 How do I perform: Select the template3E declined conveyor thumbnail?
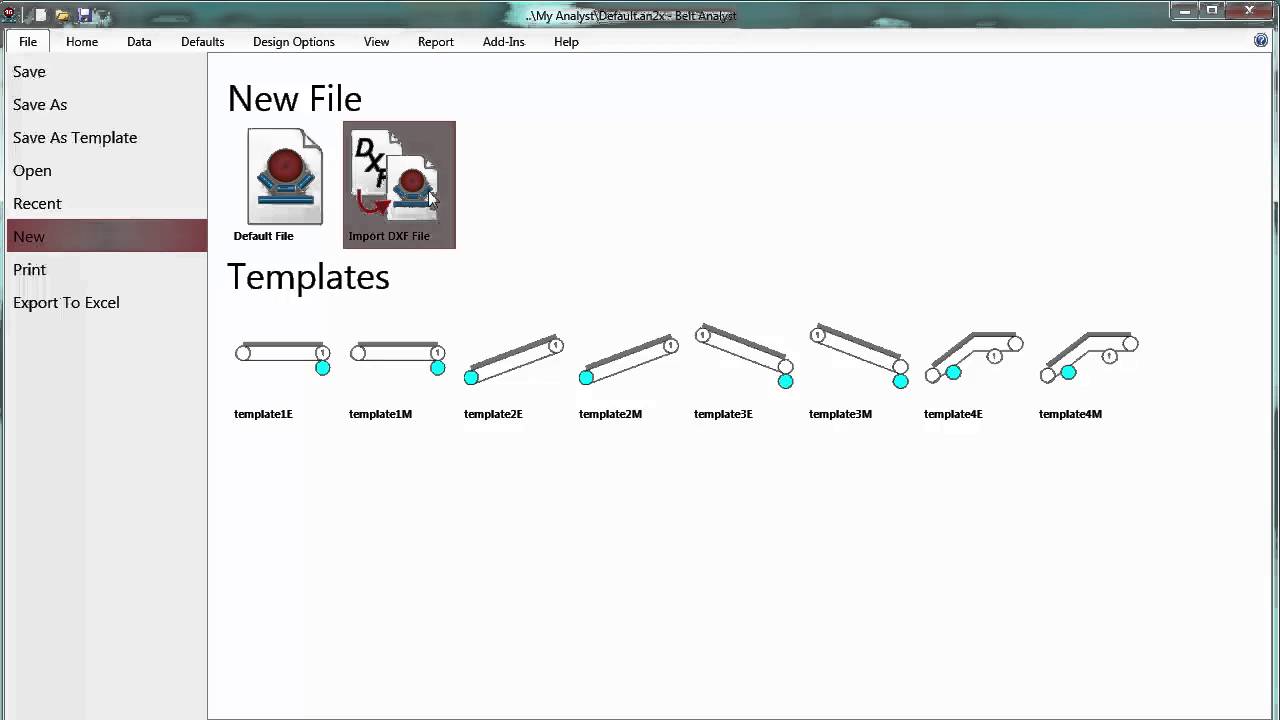[x=744, y=356]
